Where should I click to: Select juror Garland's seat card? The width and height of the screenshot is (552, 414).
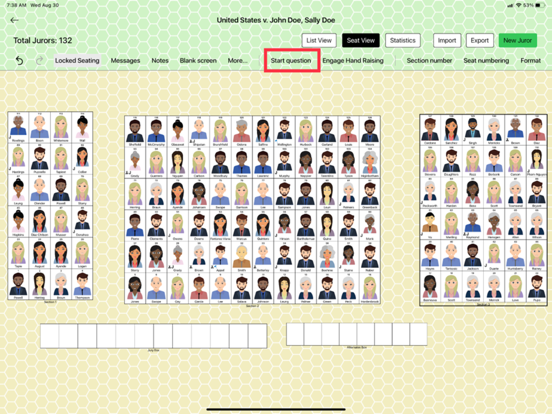327,131
